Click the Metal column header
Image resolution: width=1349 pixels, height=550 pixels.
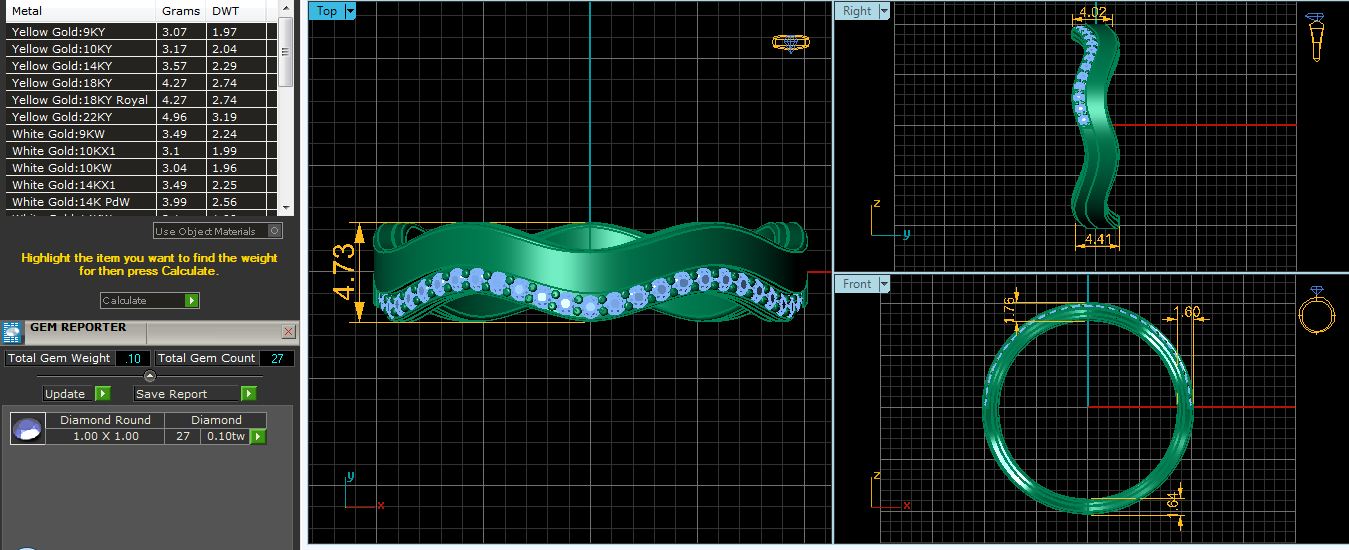(80, 11)
